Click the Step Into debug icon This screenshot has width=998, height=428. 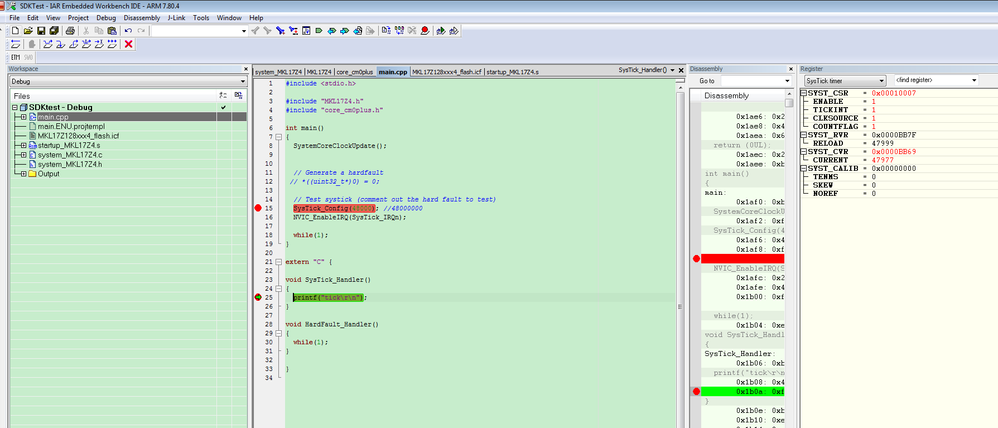click(x=60, y=44)
